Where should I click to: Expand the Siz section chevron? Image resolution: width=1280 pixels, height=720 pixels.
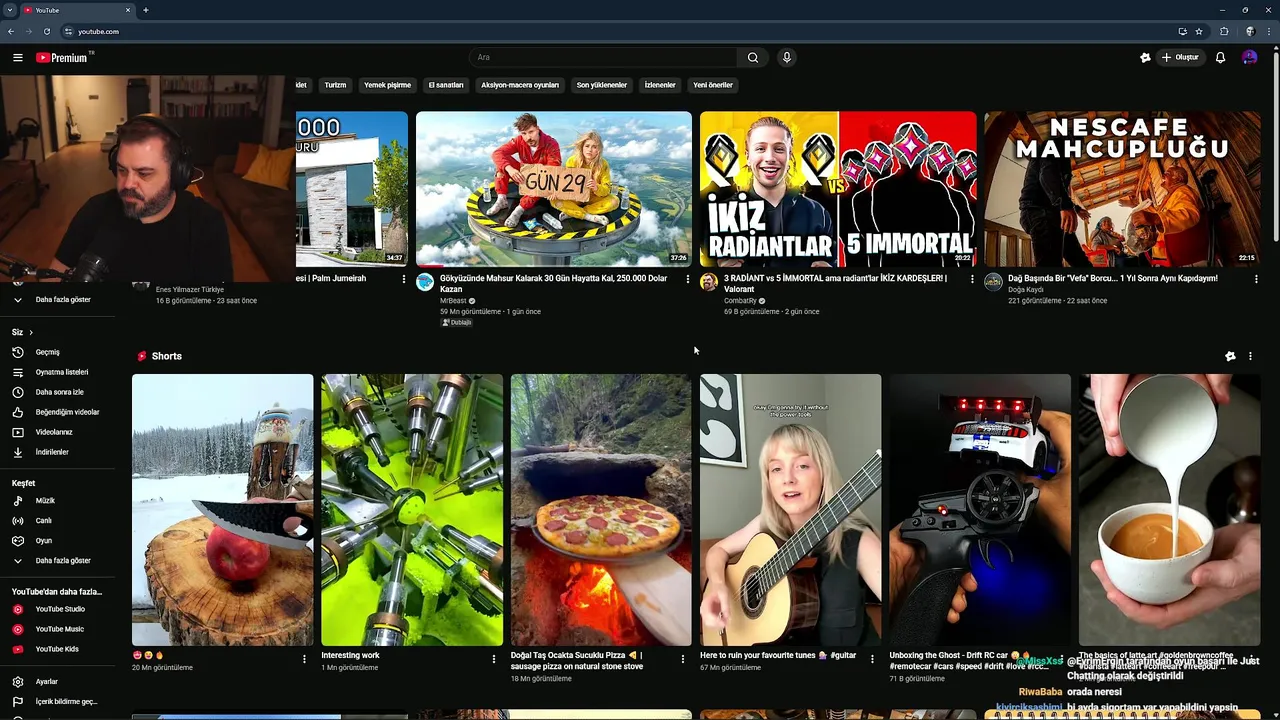[x=31, y=332]
